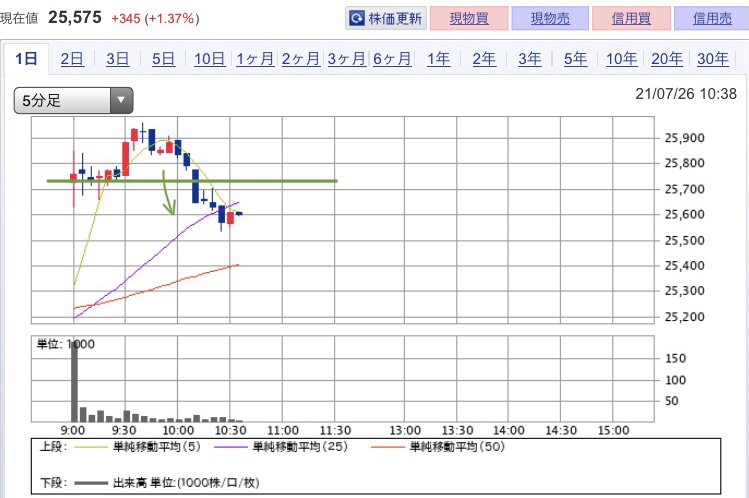
Task: Switch to the 30年 chart tab
Action: (713, 59)
